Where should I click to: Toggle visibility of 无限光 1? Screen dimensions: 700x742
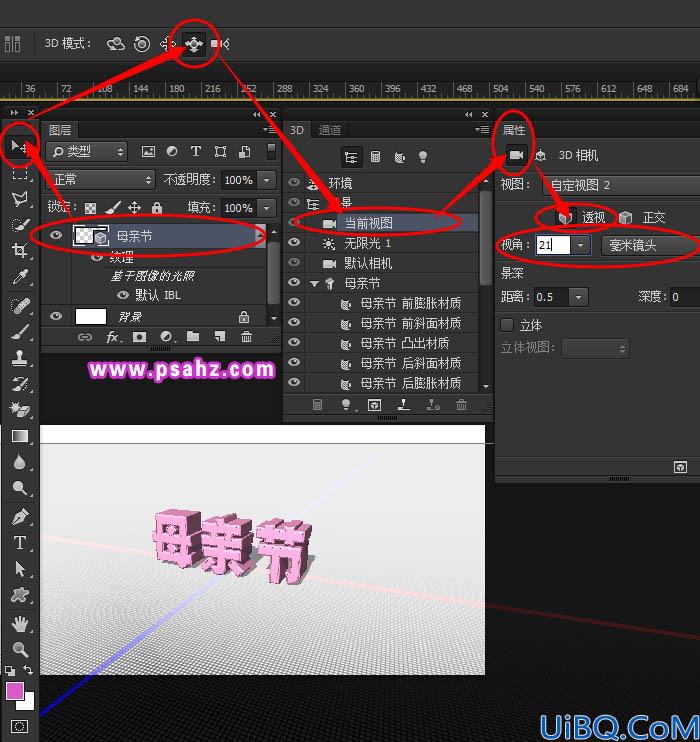pos(294,242)
